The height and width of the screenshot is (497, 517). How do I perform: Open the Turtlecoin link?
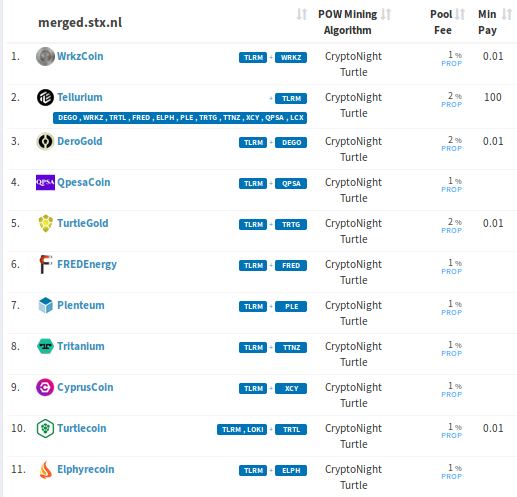point(82,428)
